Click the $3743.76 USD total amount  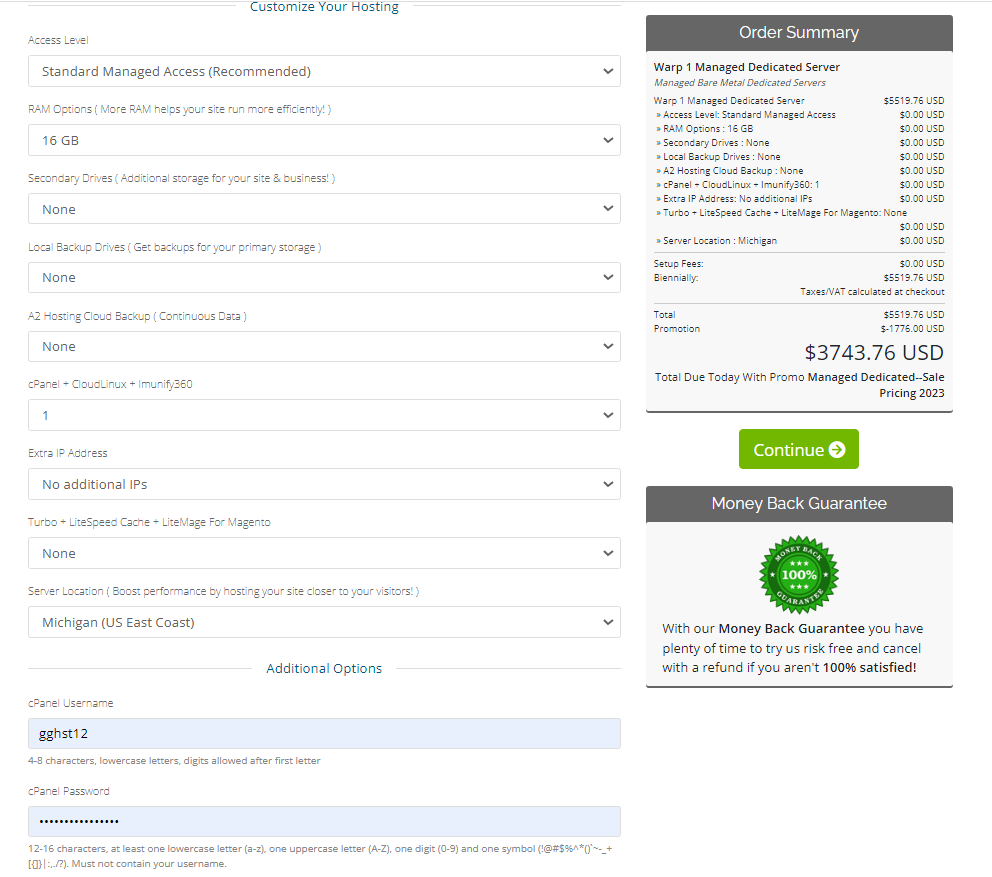tap(874, 352)
